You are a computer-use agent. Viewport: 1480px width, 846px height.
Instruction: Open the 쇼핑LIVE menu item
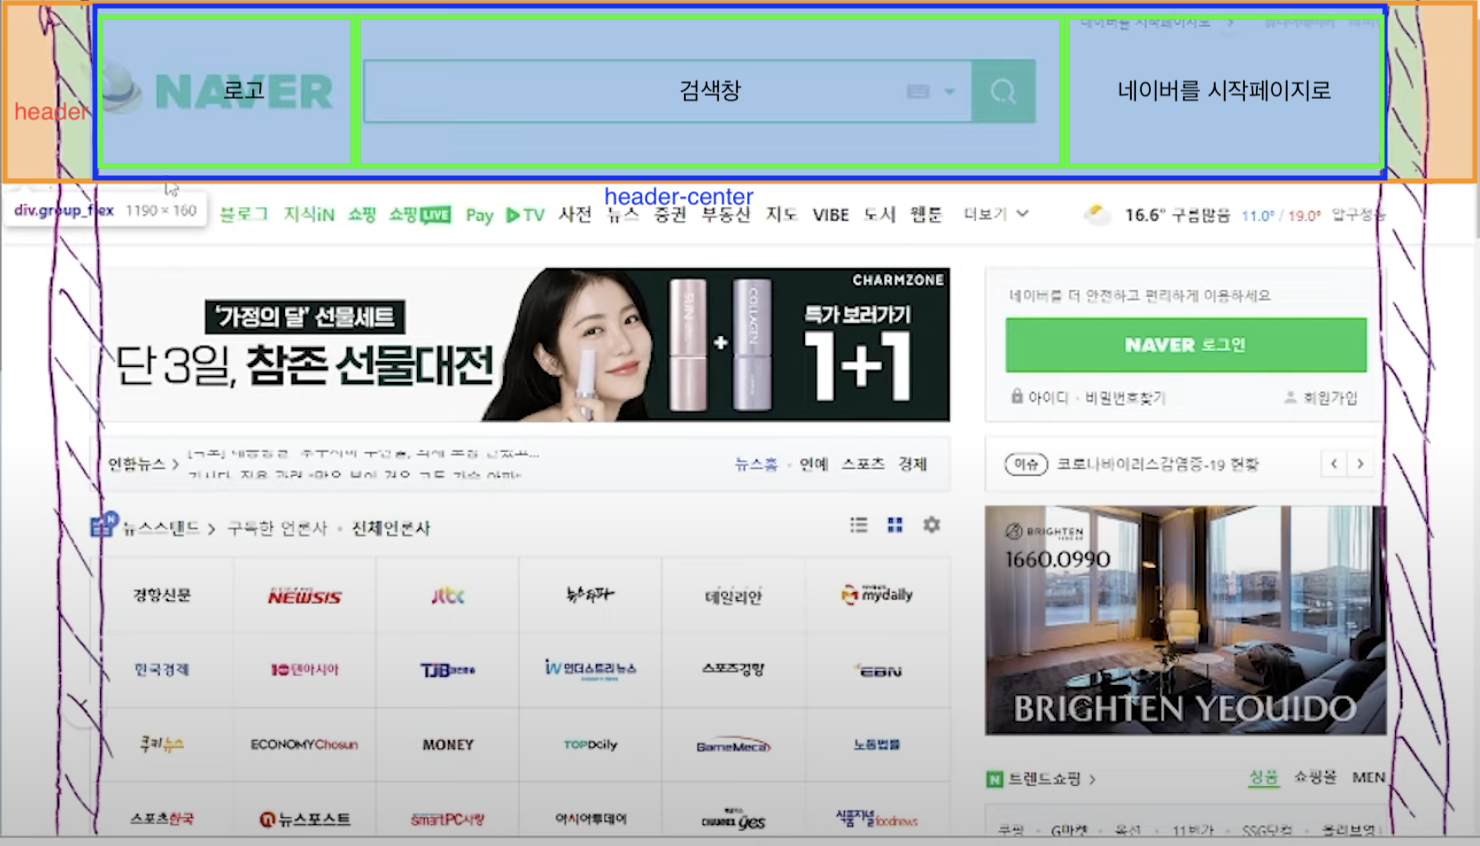click(419, 214)
